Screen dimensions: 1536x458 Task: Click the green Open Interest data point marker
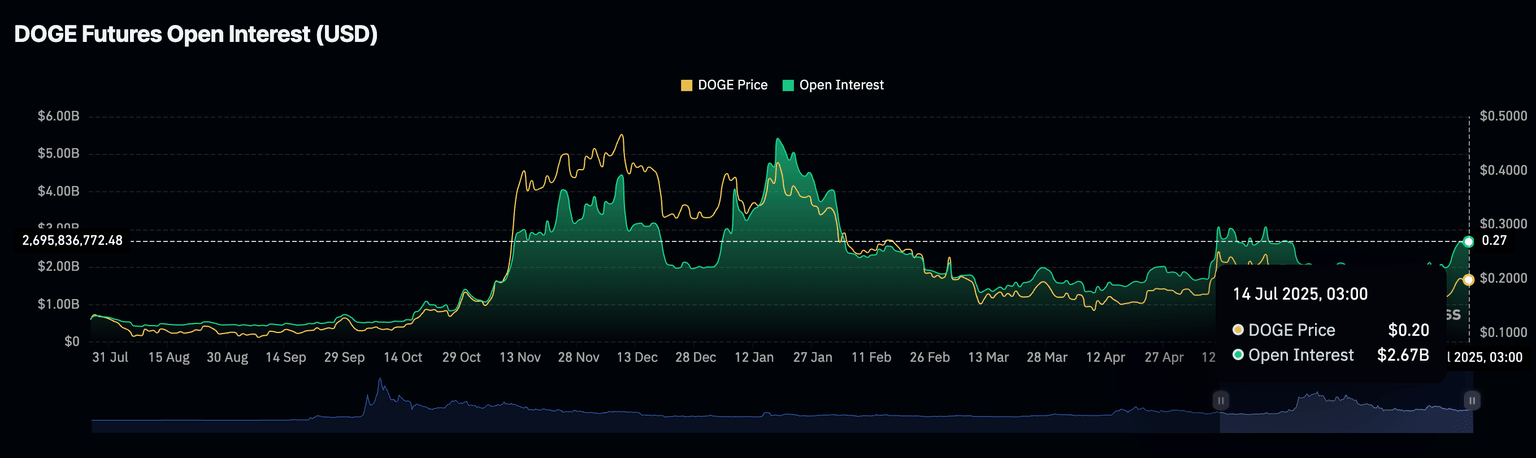(x=1468, y=241)
